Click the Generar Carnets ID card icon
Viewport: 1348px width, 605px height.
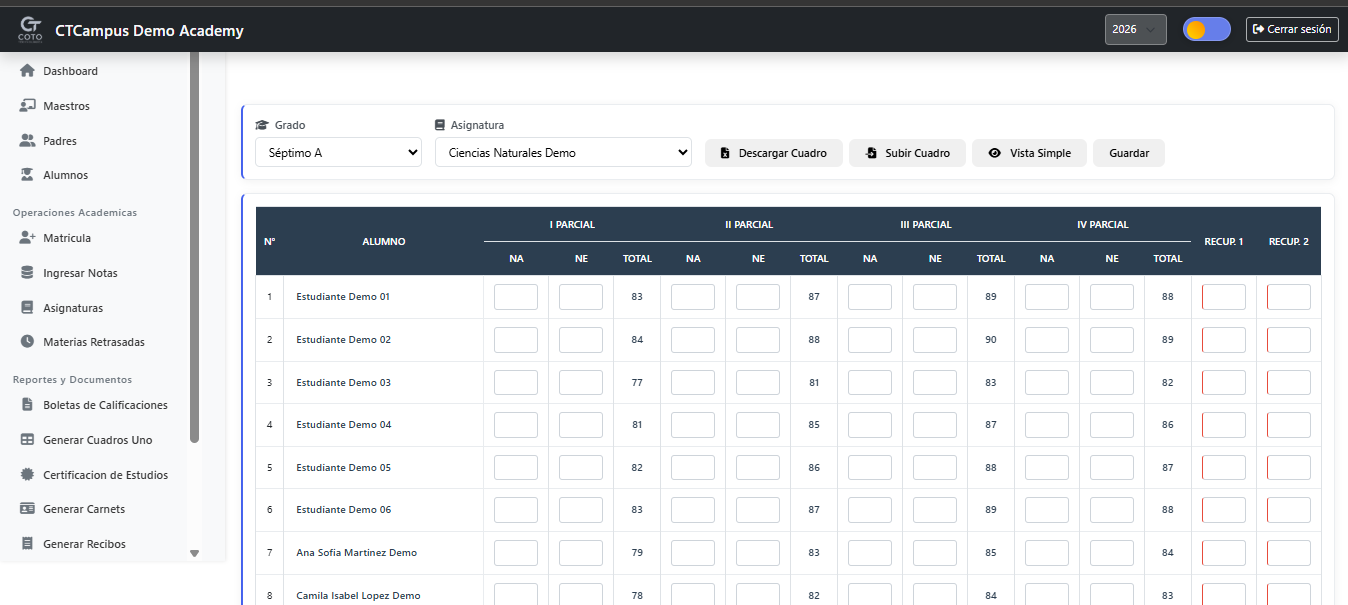point(28,509)
